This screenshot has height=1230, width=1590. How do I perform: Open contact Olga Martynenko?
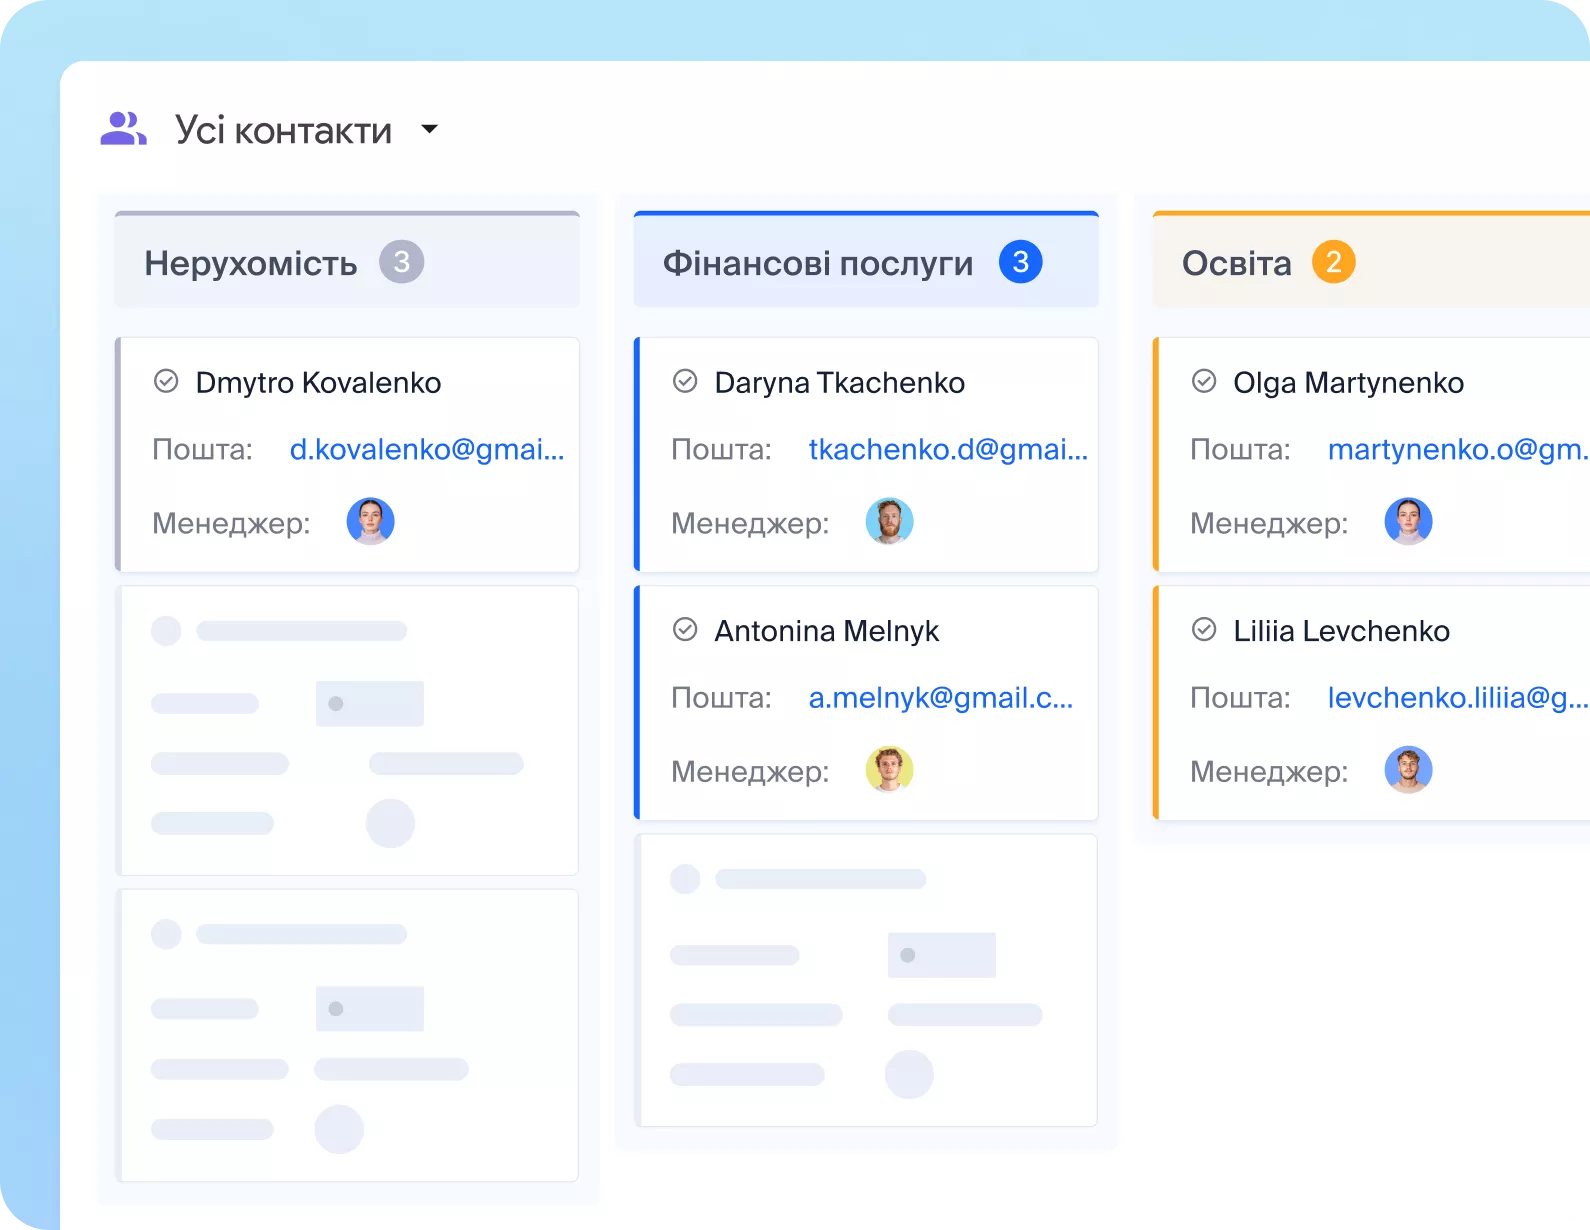[x=1348, y=383]
